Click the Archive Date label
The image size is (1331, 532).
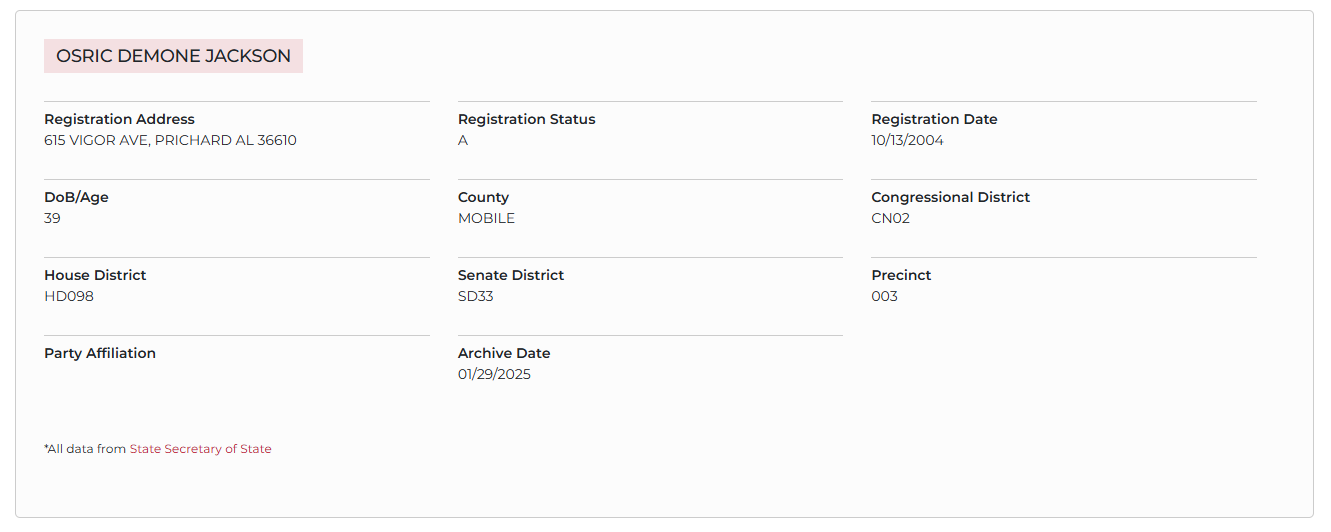[504, 353]
